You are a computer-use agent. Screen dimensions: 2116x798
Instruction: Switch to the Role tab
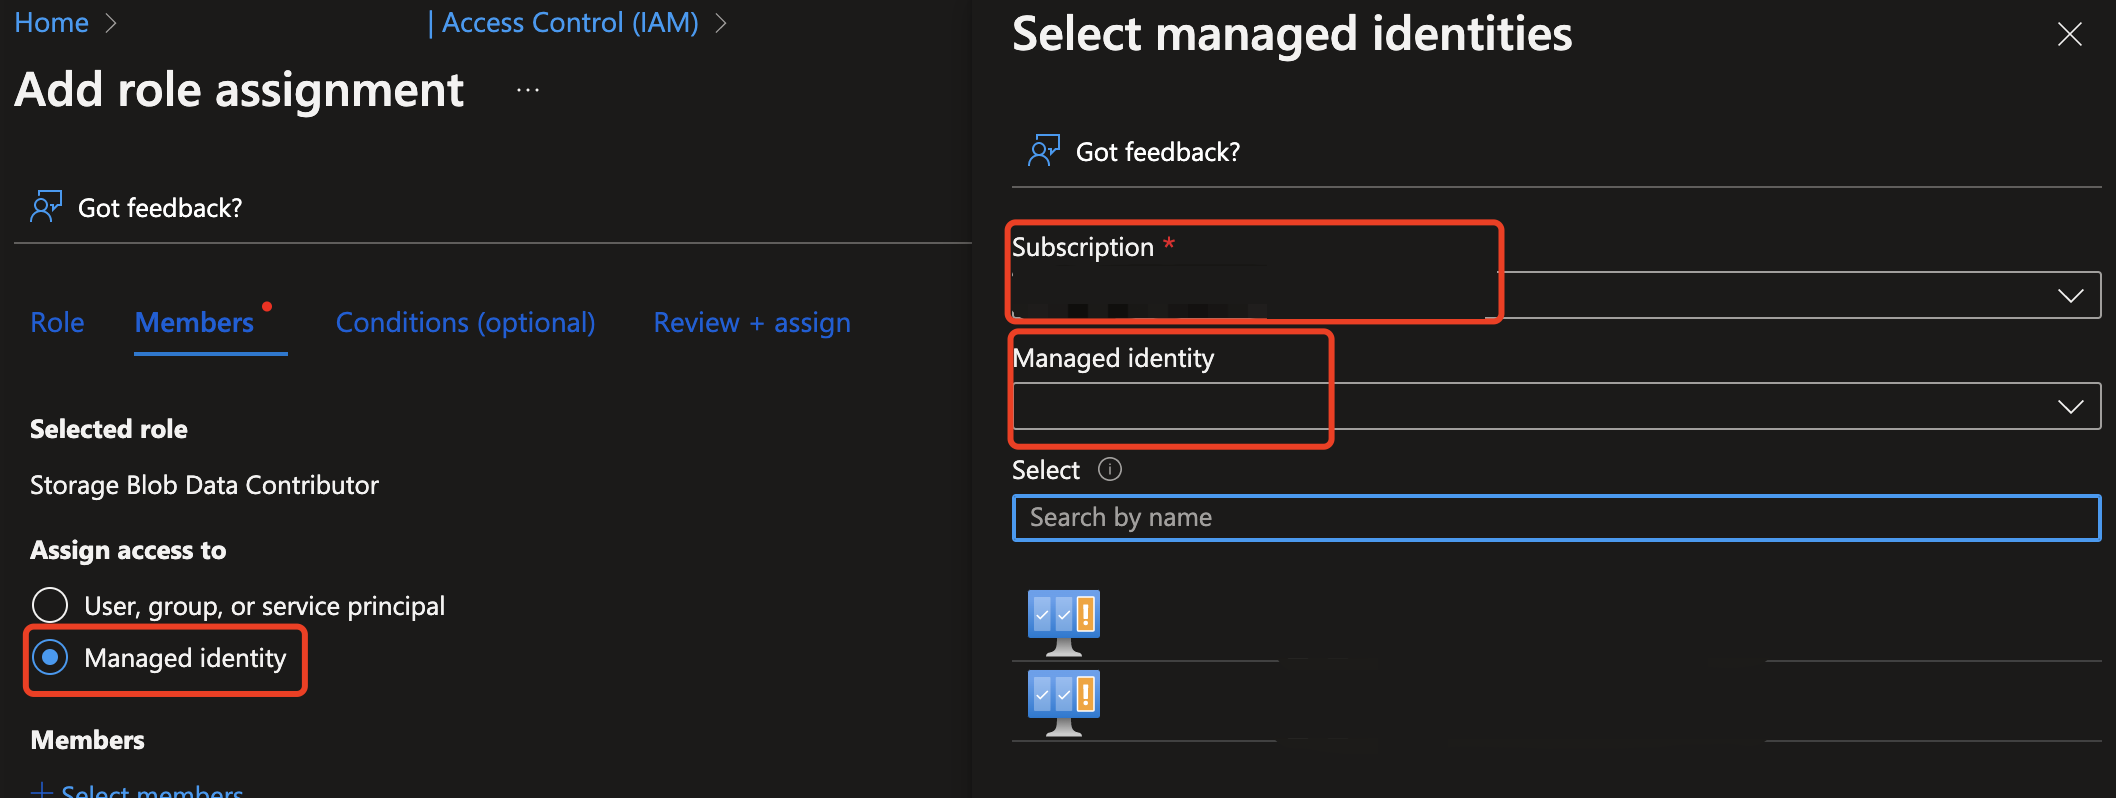[x=57, y=322]
